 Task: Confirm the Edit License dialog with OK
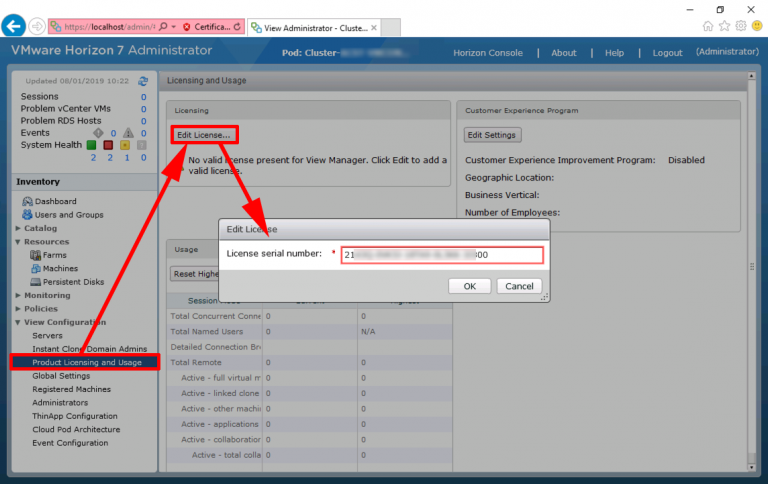(x=470, y=286)
